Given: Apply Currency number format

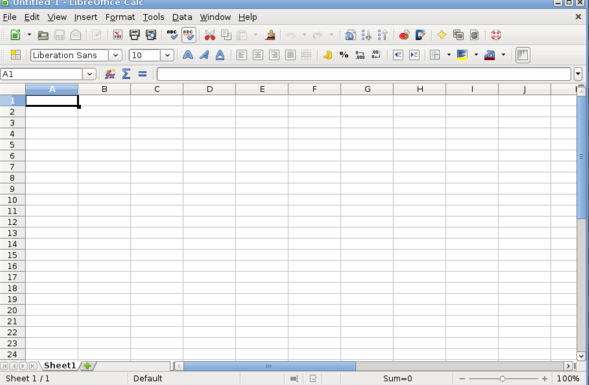Looking at the screenshot, I should (328, 55).
